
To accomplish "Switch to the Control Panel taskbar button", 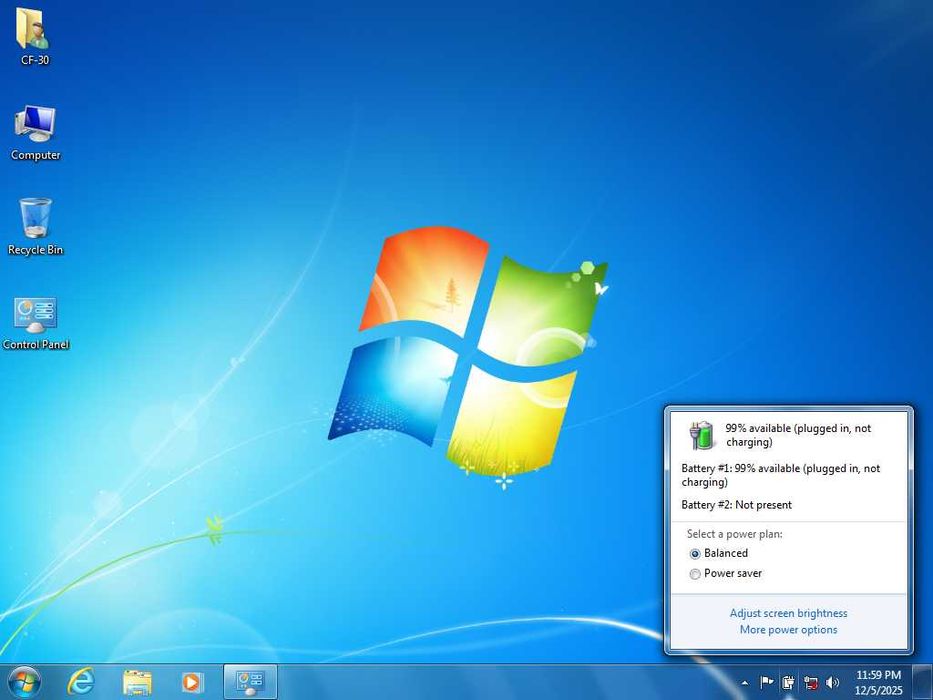I will 250,682.
